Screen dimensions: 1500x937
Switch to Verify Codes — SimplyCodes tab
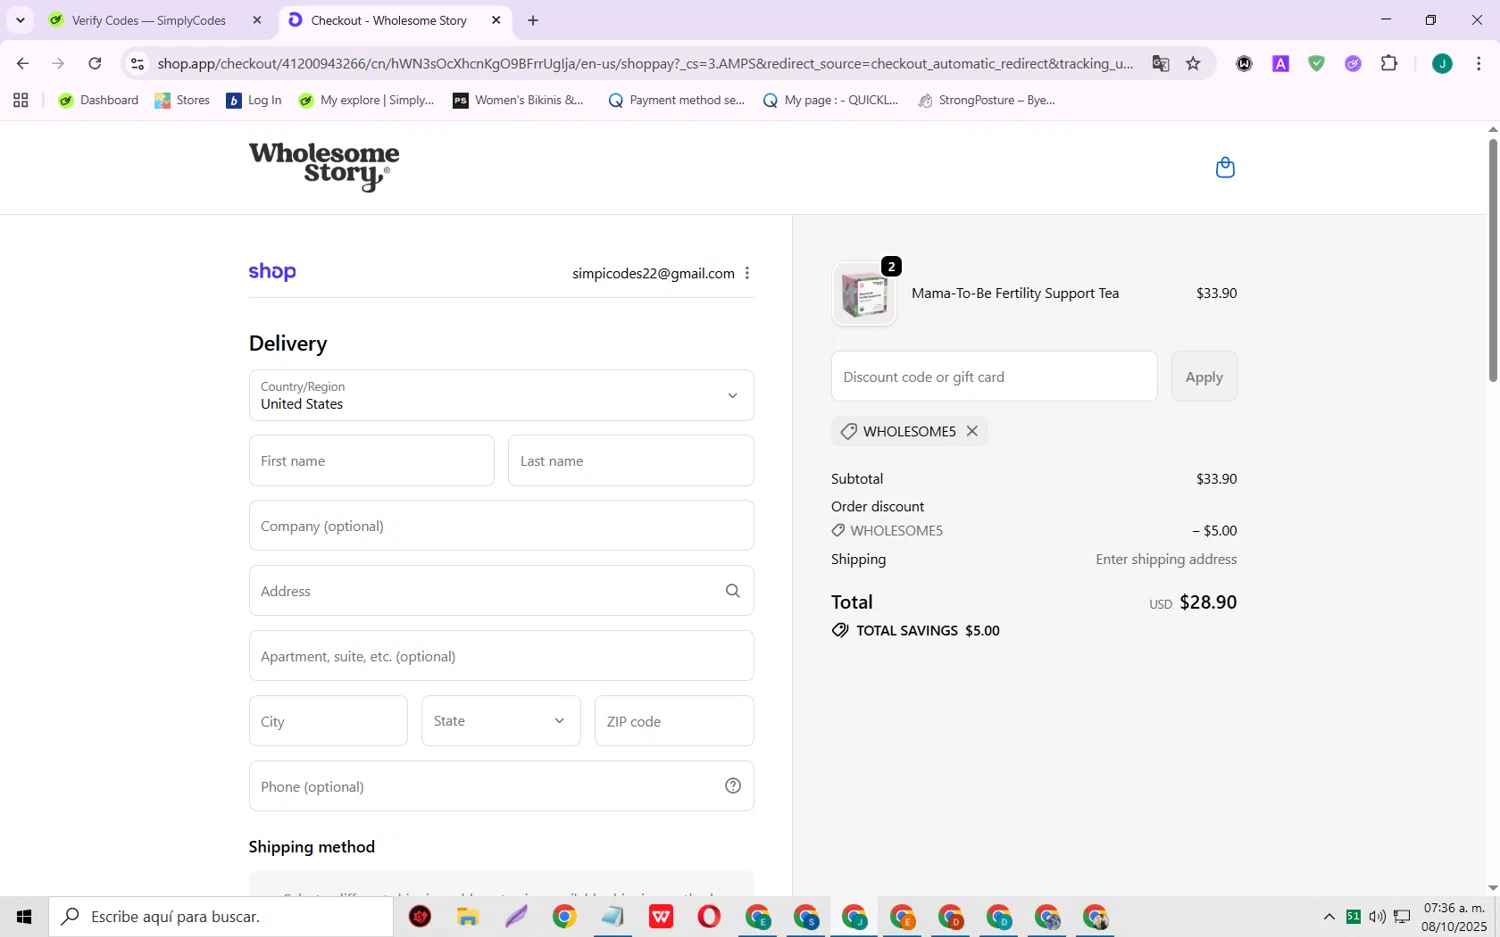(148, 20)
